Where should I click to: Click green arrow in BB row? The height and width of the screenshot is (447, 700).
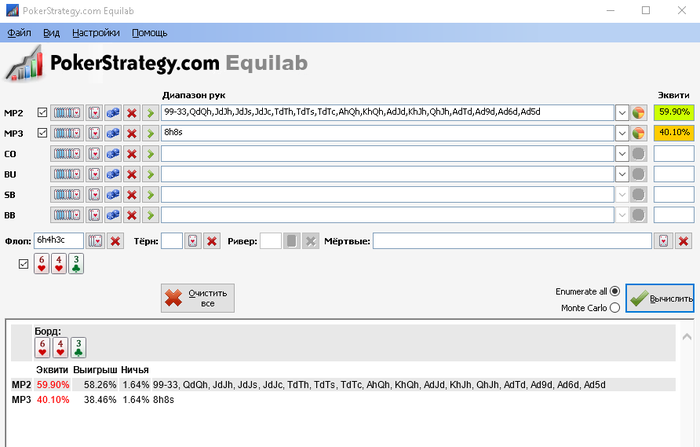(x=150, y=215)
